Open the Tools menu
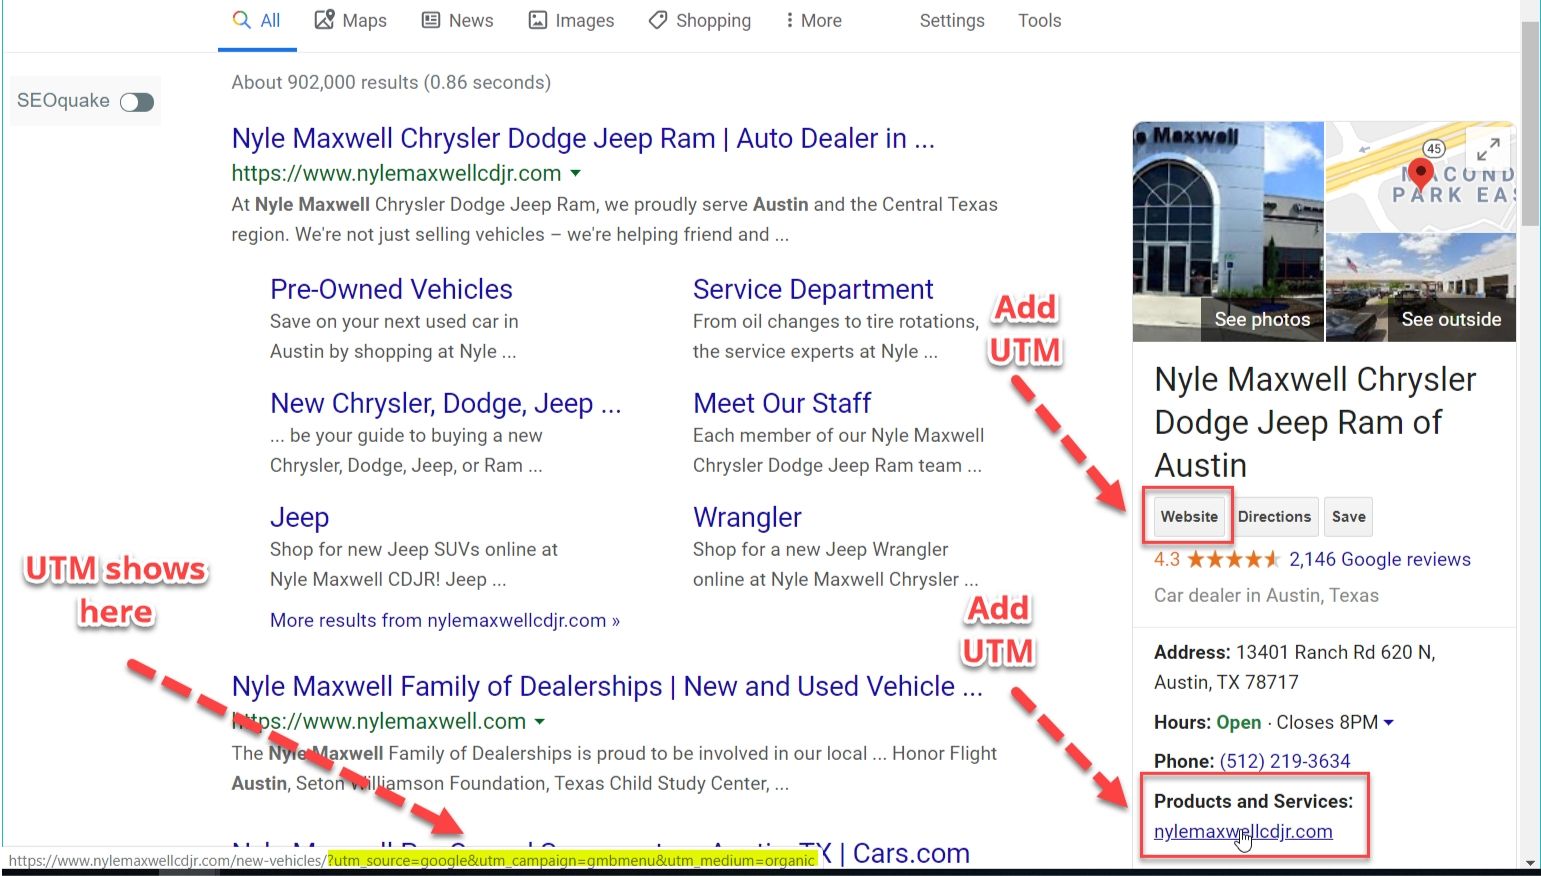The image size is (1541, 876). pos(1039,20)
